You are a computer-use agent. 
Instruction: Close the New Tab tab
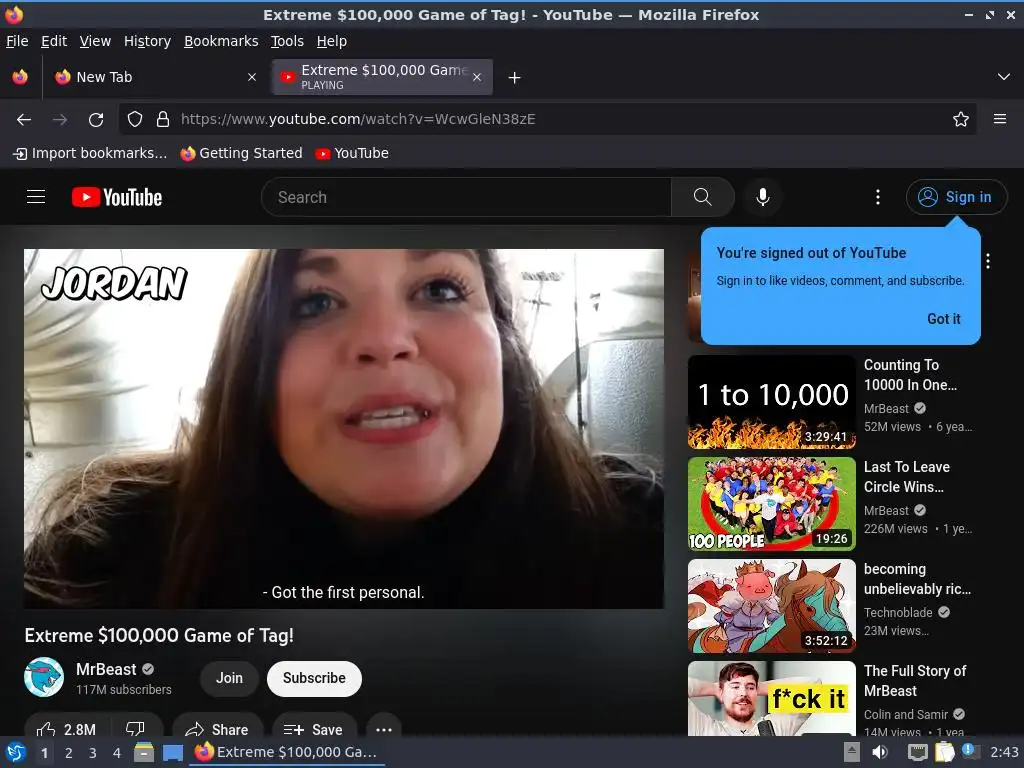tap(252, 77)
